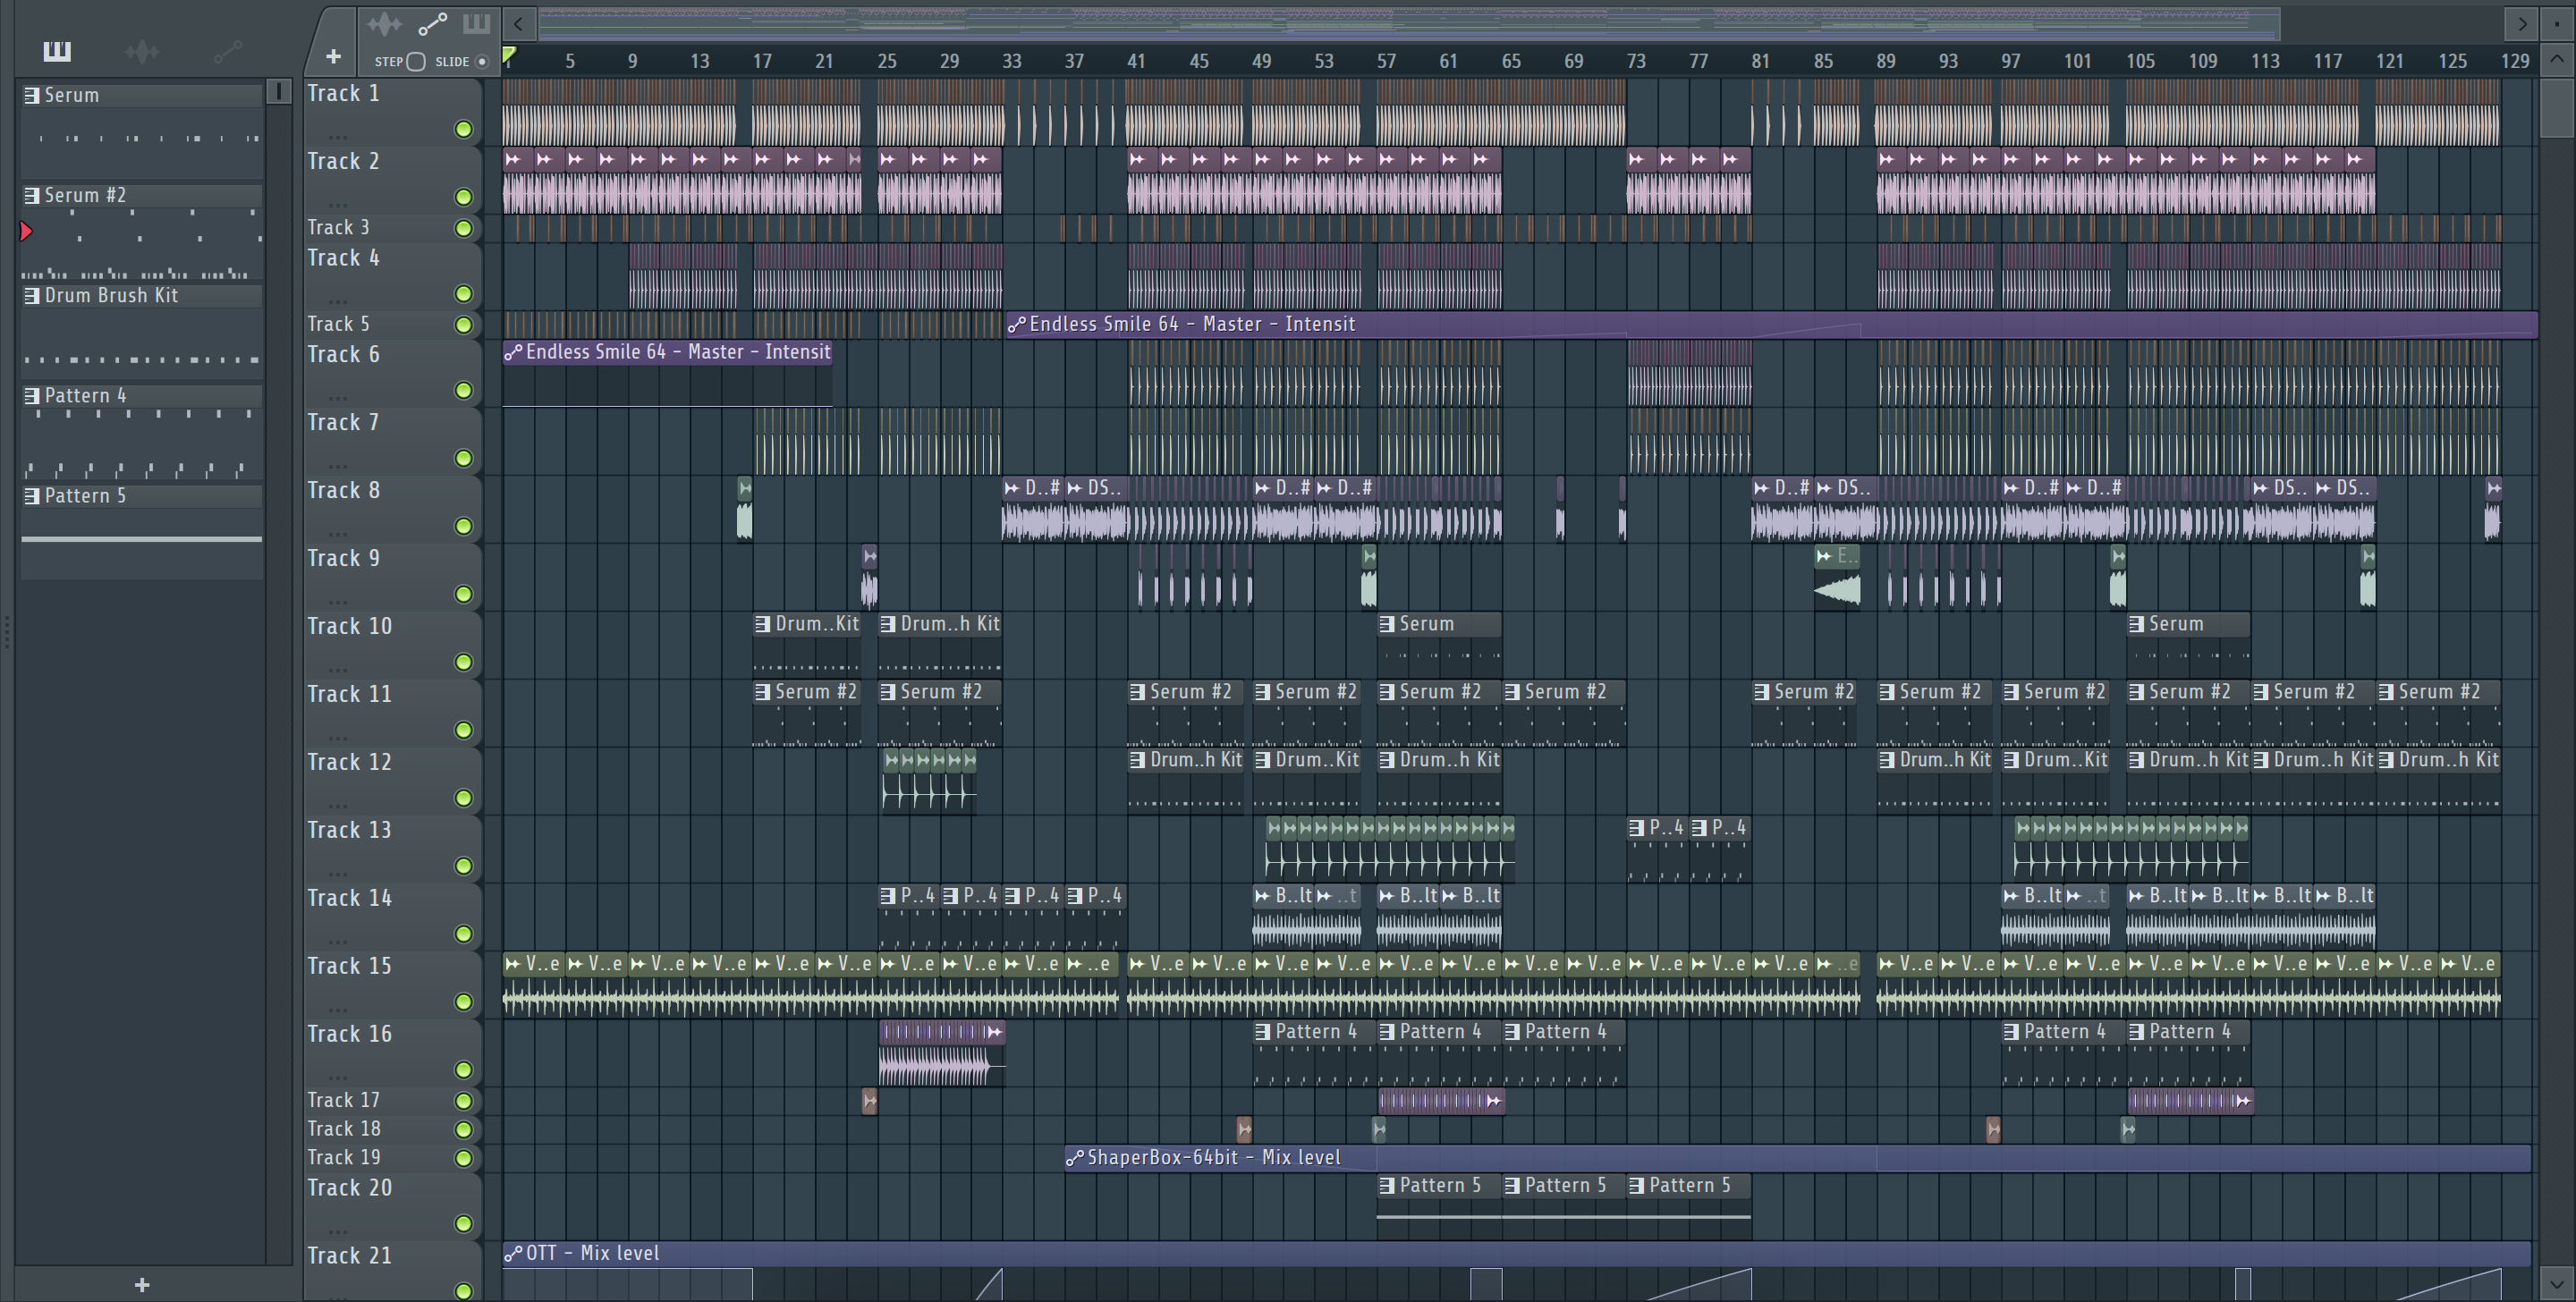
Task: Click the first audio clip on Track 8
Action: 744,508
